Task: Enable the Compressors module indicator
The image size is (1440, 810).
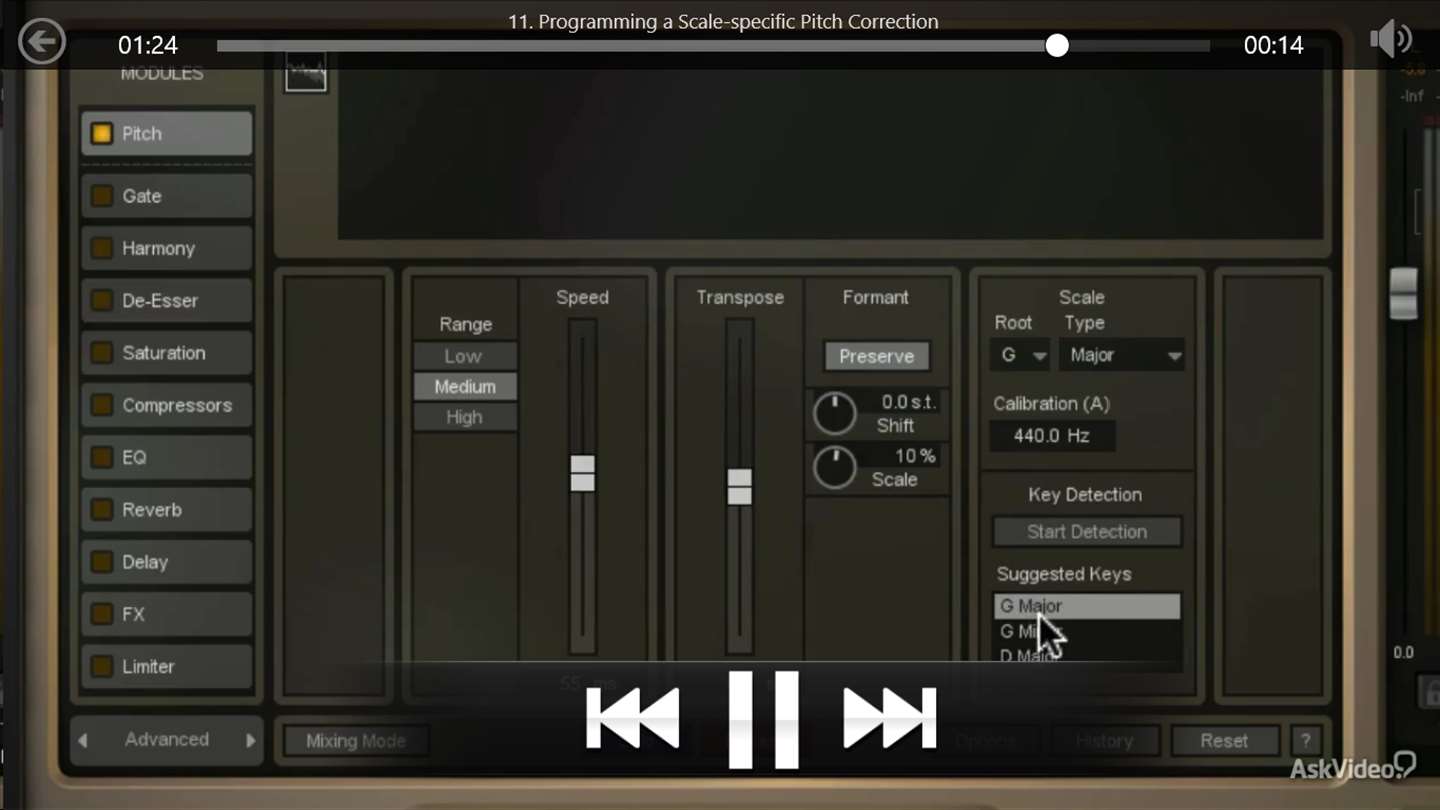Action: pyautogui.click(x=102, y=405)
